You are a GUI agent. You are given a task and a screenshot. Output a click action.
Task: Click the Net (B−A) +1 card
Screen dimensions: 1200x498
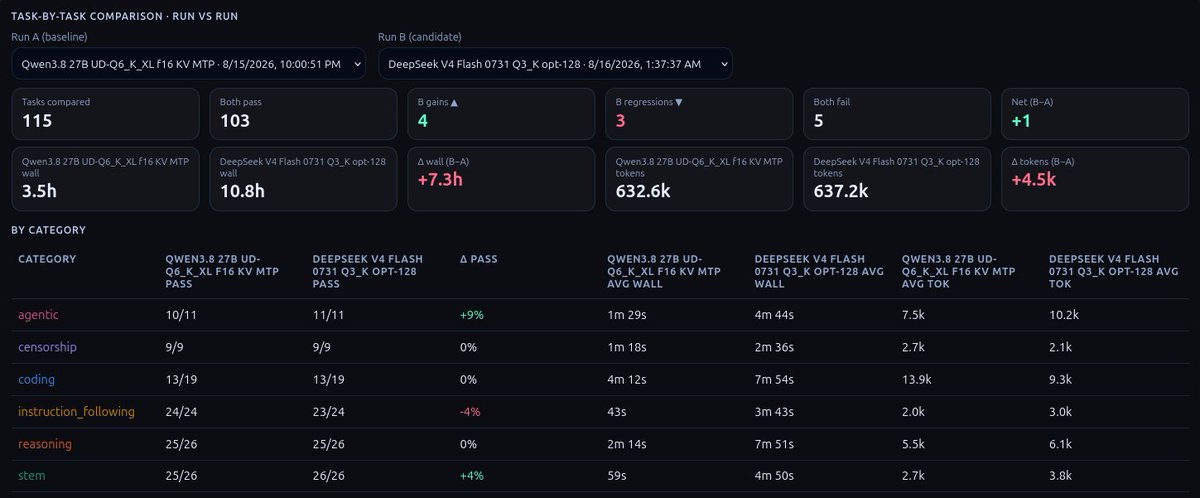click(x=1095, y=114)
